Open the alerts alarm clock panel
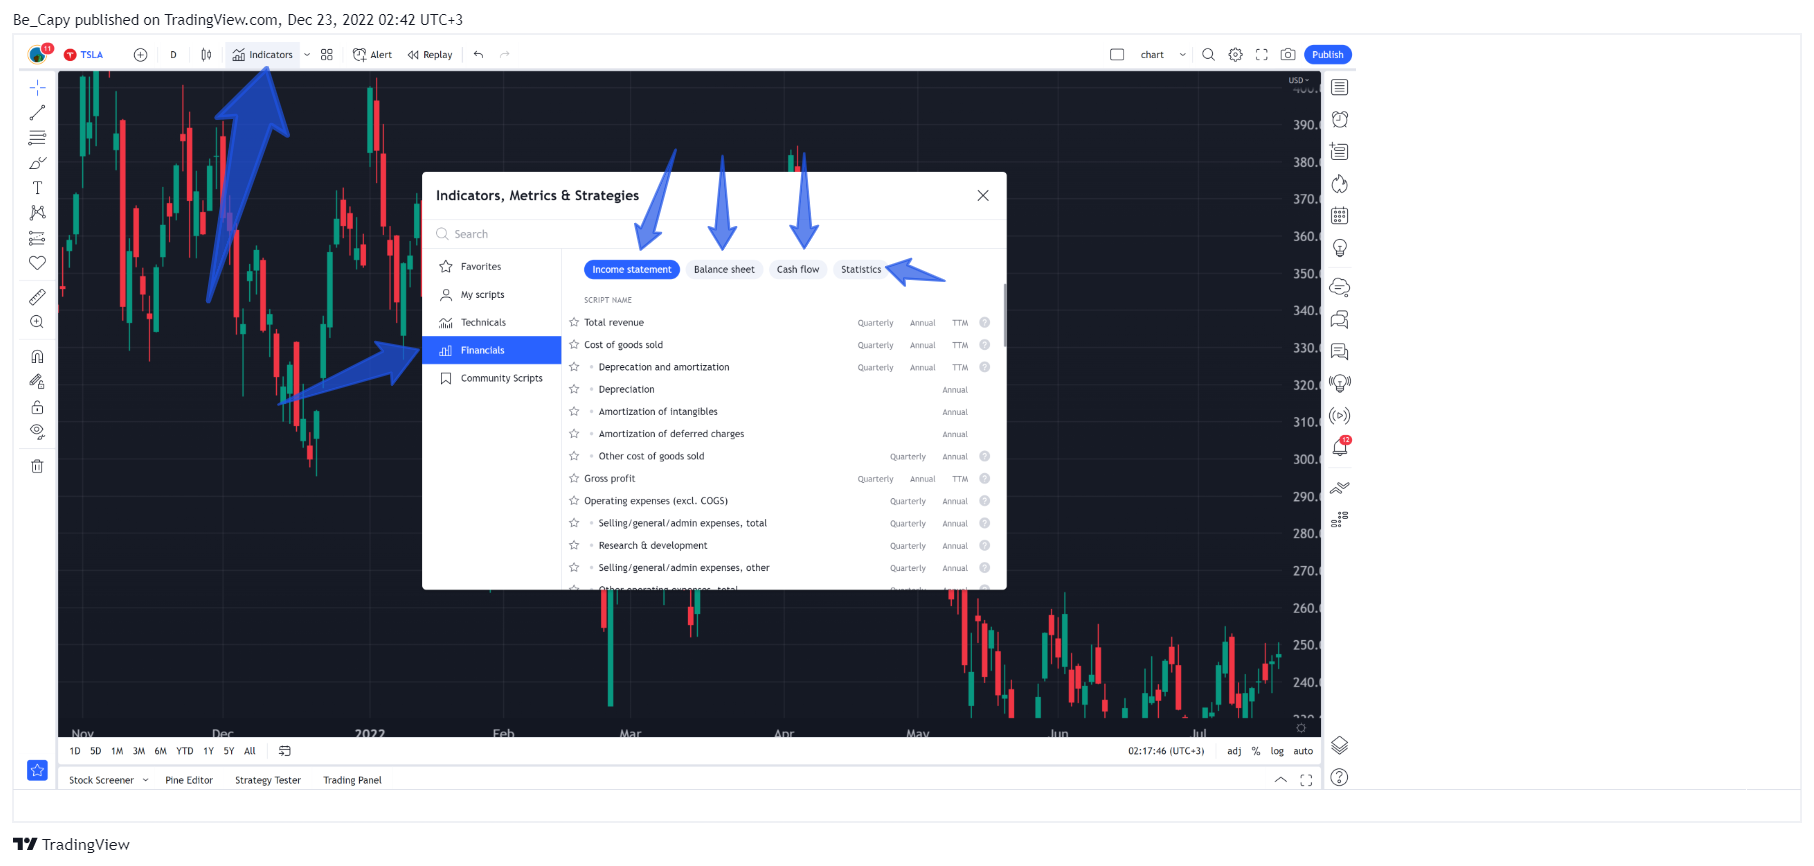The image size is (1814, 866). pyautogui.click(x=1340, y=120)
